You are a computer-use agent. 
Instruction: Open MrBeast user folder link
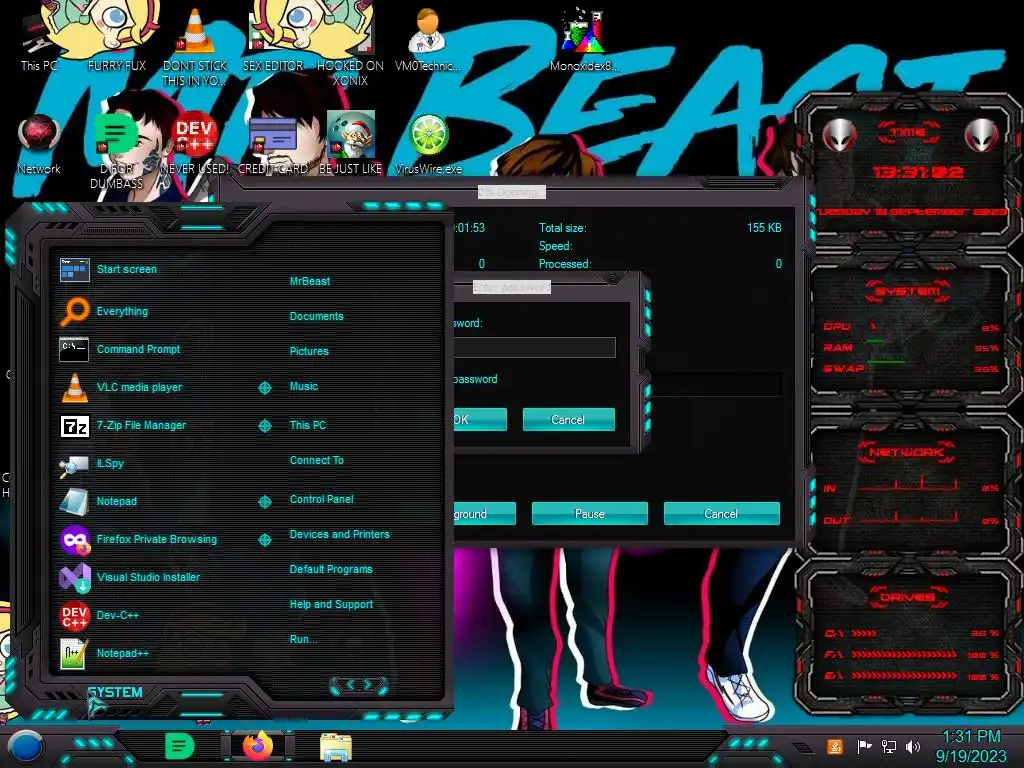pyautogui.click(x=310, y=281)
